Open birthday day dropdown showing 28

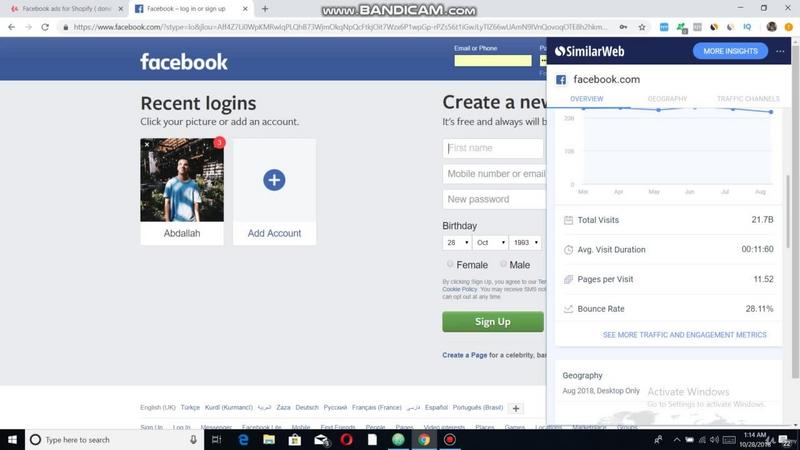tap(457, 242)
